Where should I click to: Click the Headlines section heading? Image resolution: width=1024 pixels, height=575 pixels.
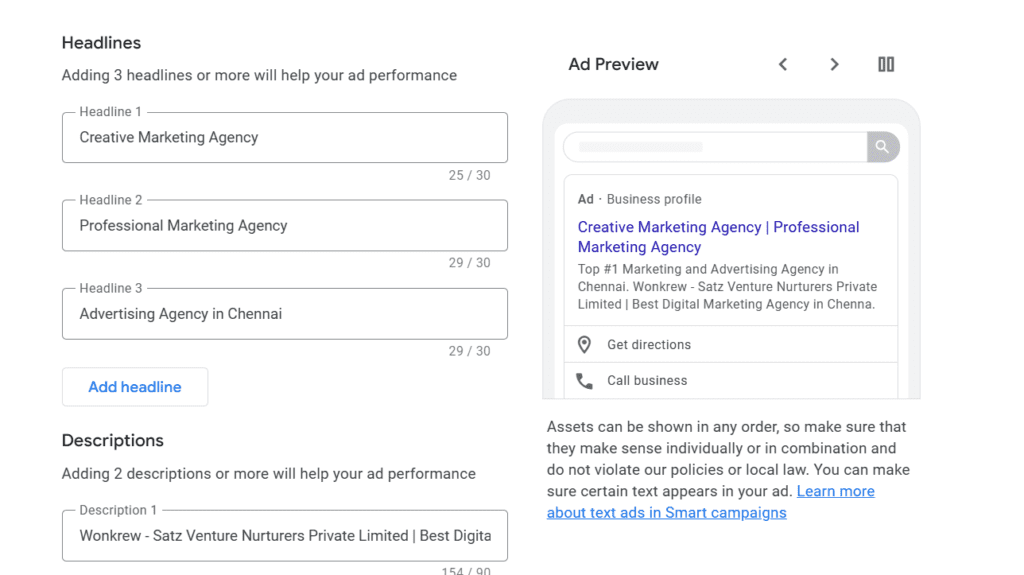(x=101, y=43)
